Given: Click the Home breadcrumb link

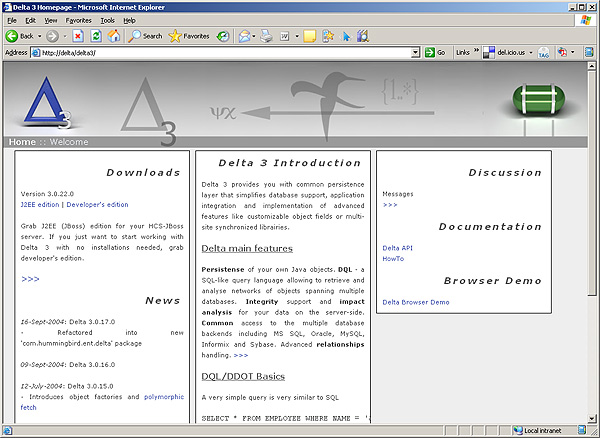Looking at the screenshot, I should [x=22, y=142].
